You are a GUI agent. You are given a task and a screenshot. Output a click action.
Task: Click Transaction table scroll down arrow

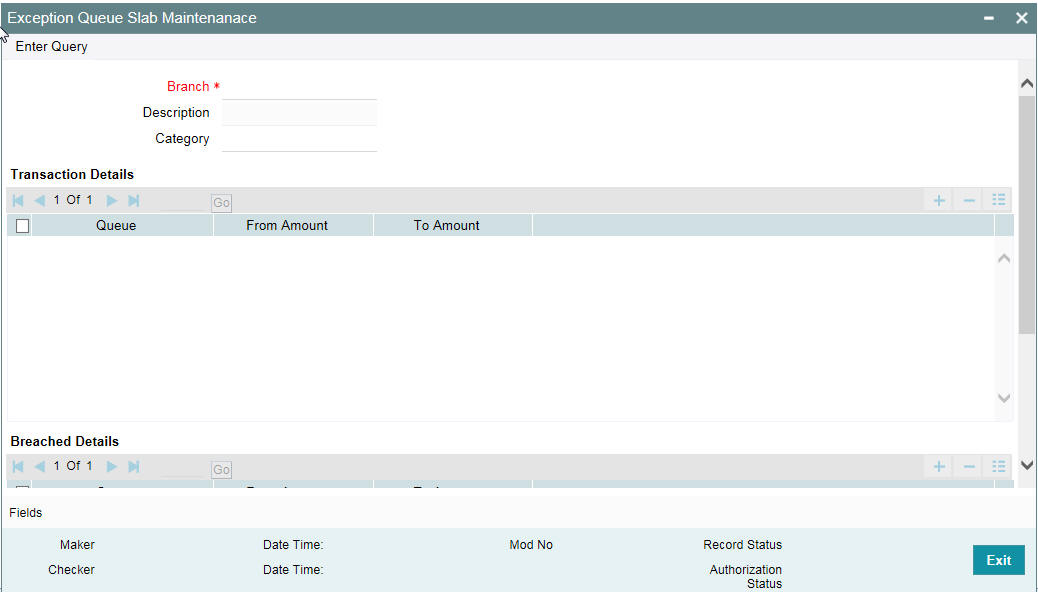[1004, 398]
